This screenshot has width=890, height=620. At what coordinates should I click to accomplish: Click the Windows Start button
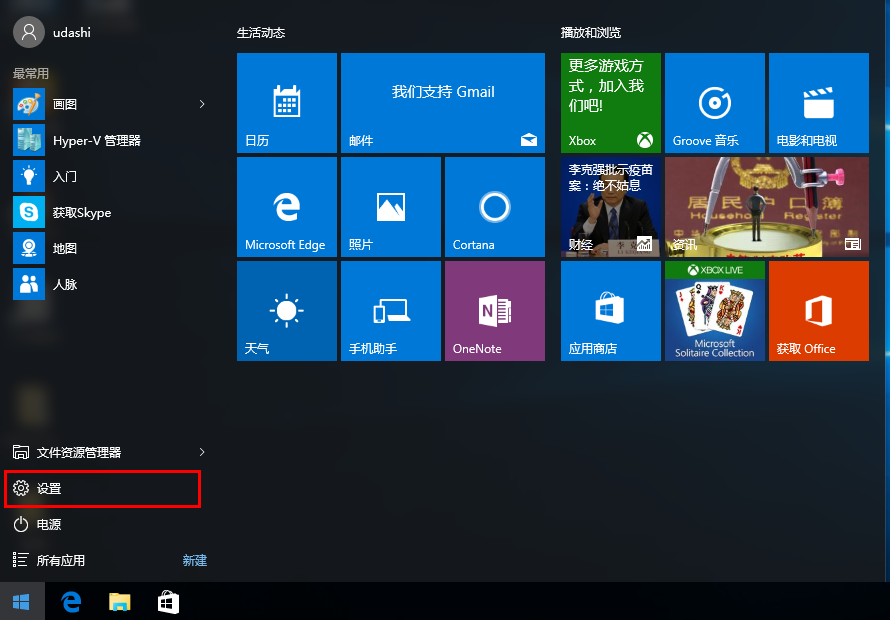tap(22, 601)
